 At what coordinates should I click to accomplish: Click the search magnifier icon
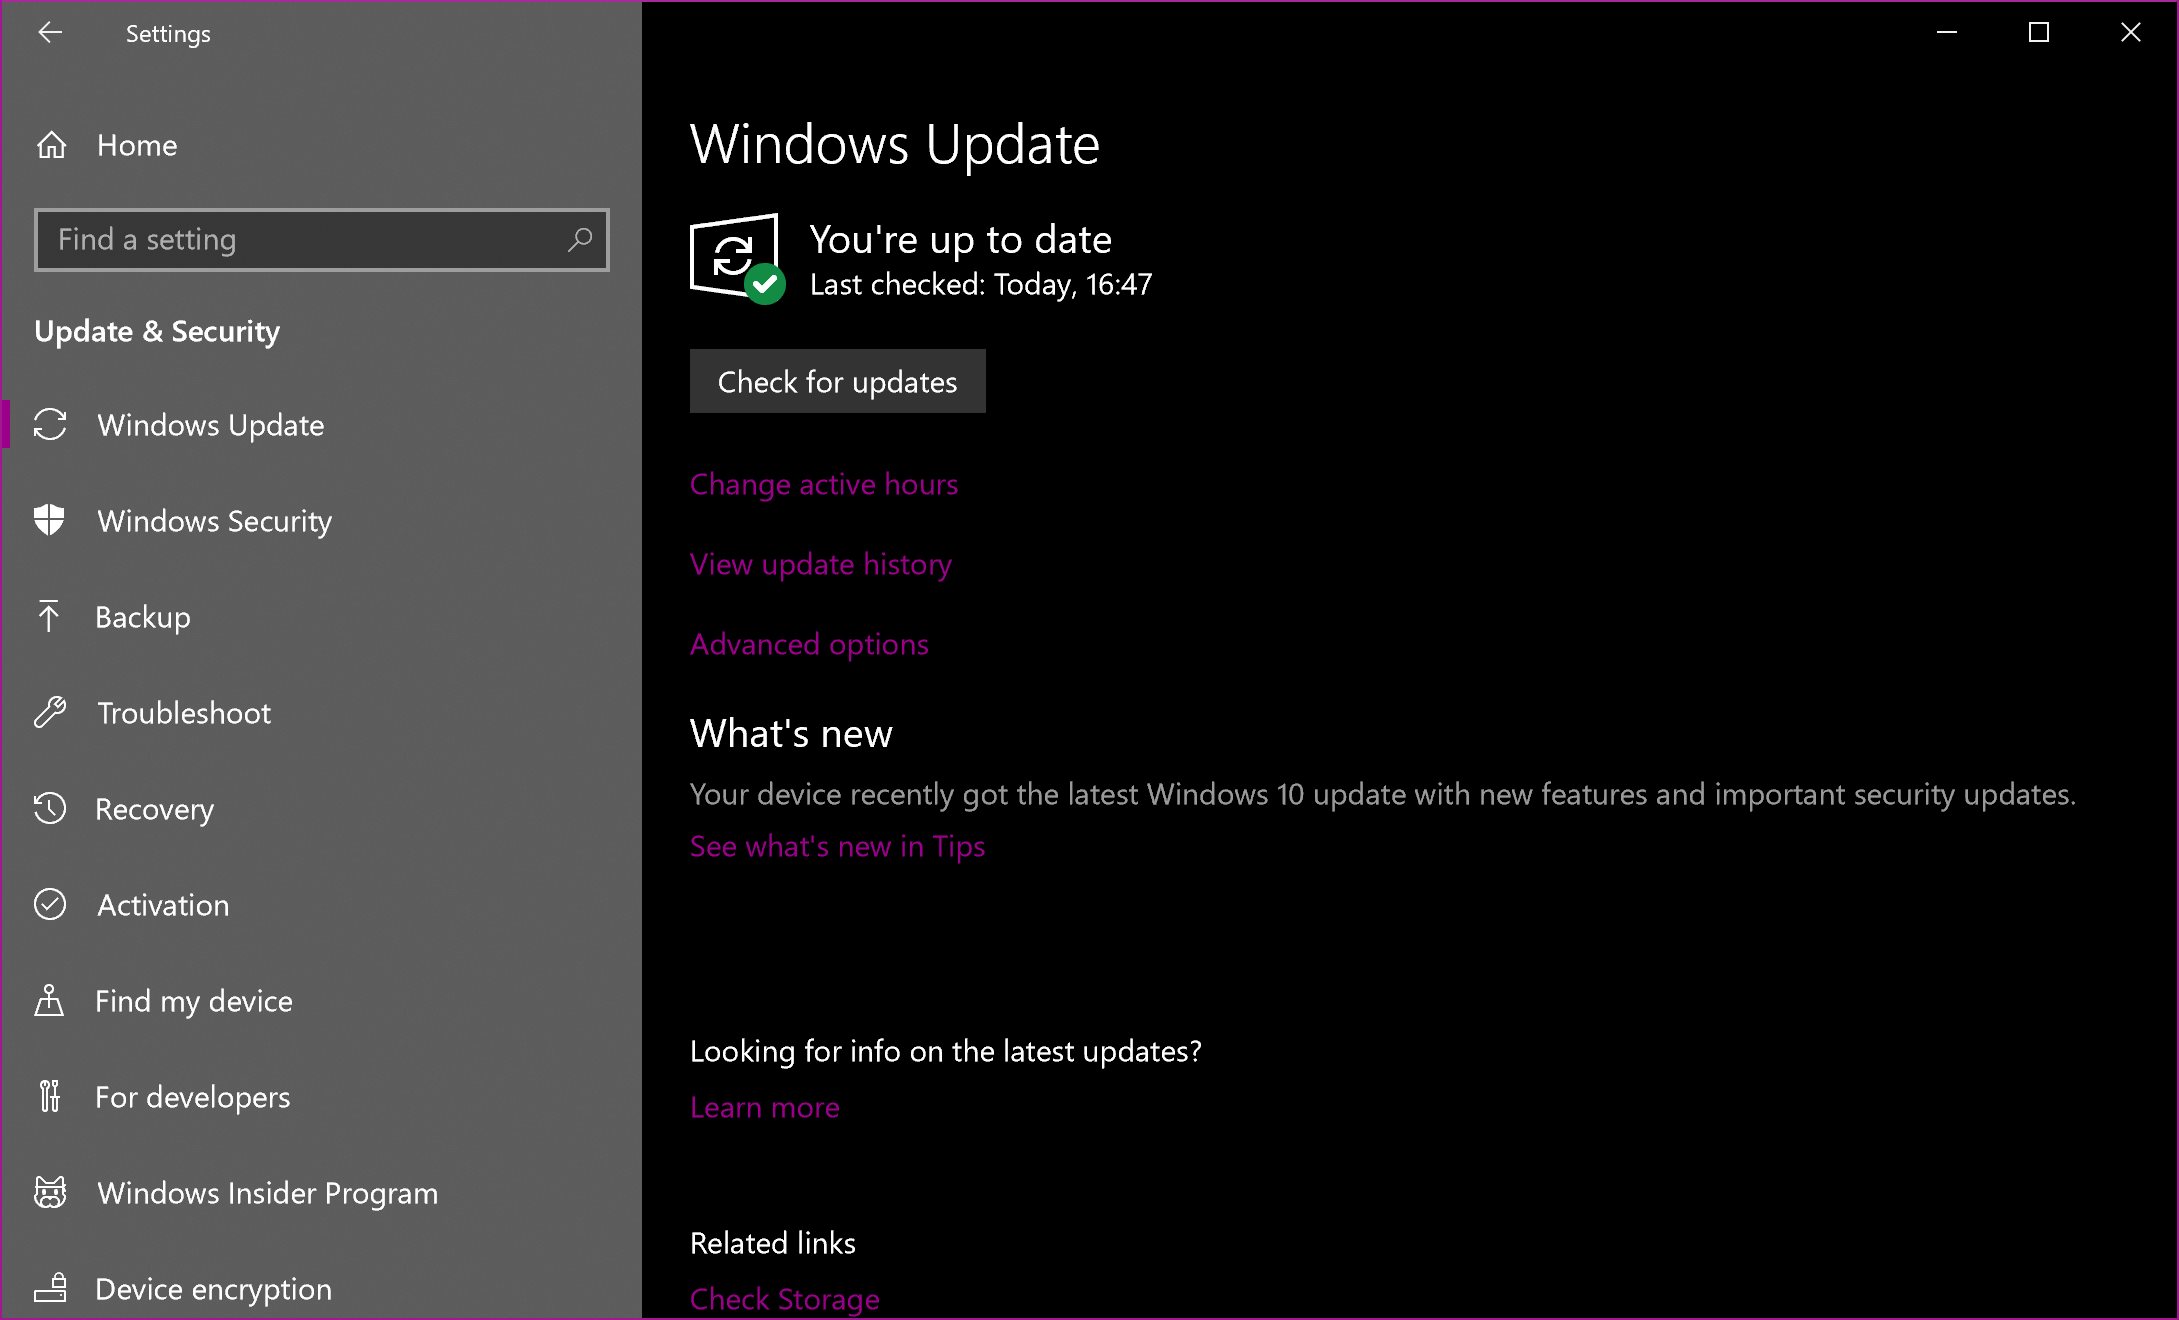click(580, 240)
